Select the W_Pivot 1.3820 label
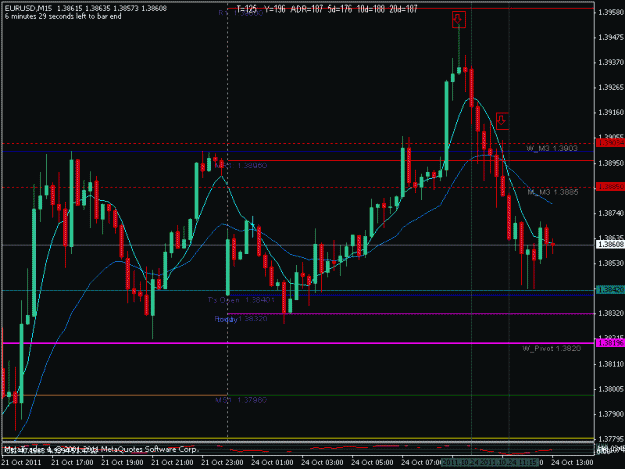This screenshot has height=469, width=625. 551,349
